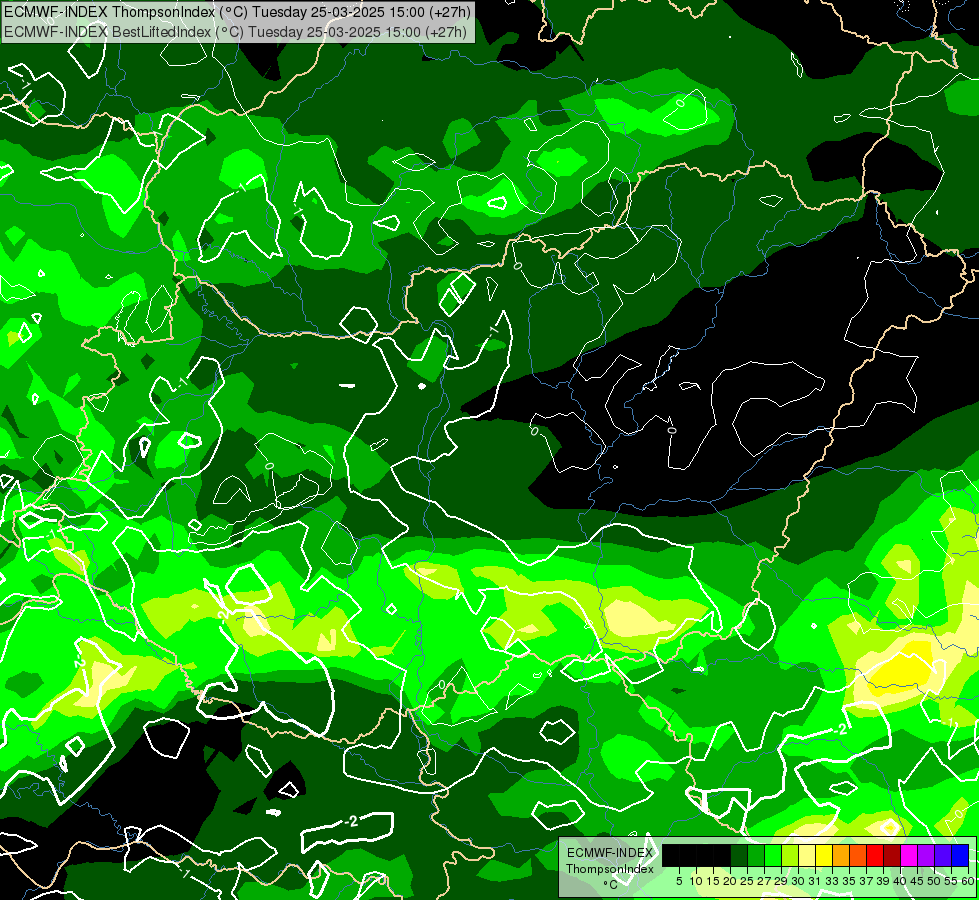Click the ThompsonIndex header line at top
Image resolution: width=979 pixels, height=900 pixels.
coord(237,11)
